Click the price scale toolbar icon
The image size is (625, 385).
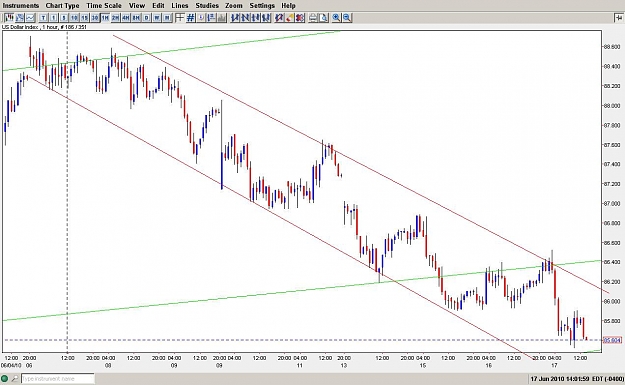point(211,18)
